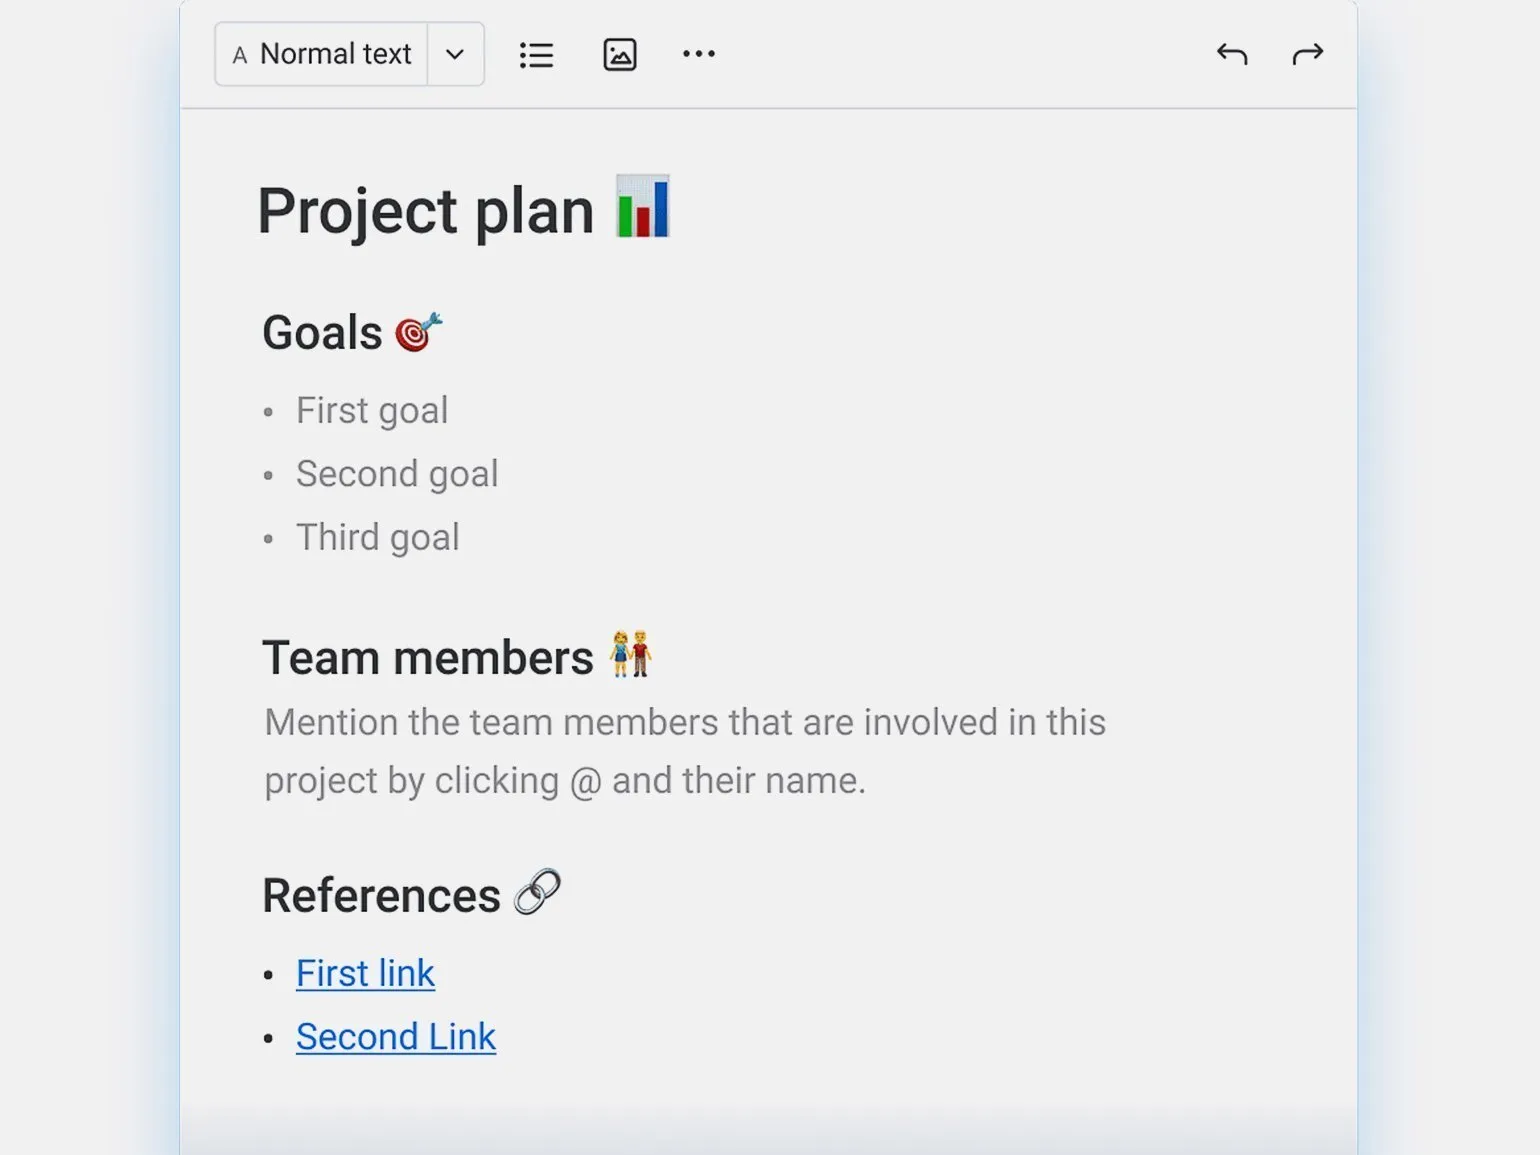Click the Team members heading
This screenshot has width=1540, height=1155.
point(428,658)
